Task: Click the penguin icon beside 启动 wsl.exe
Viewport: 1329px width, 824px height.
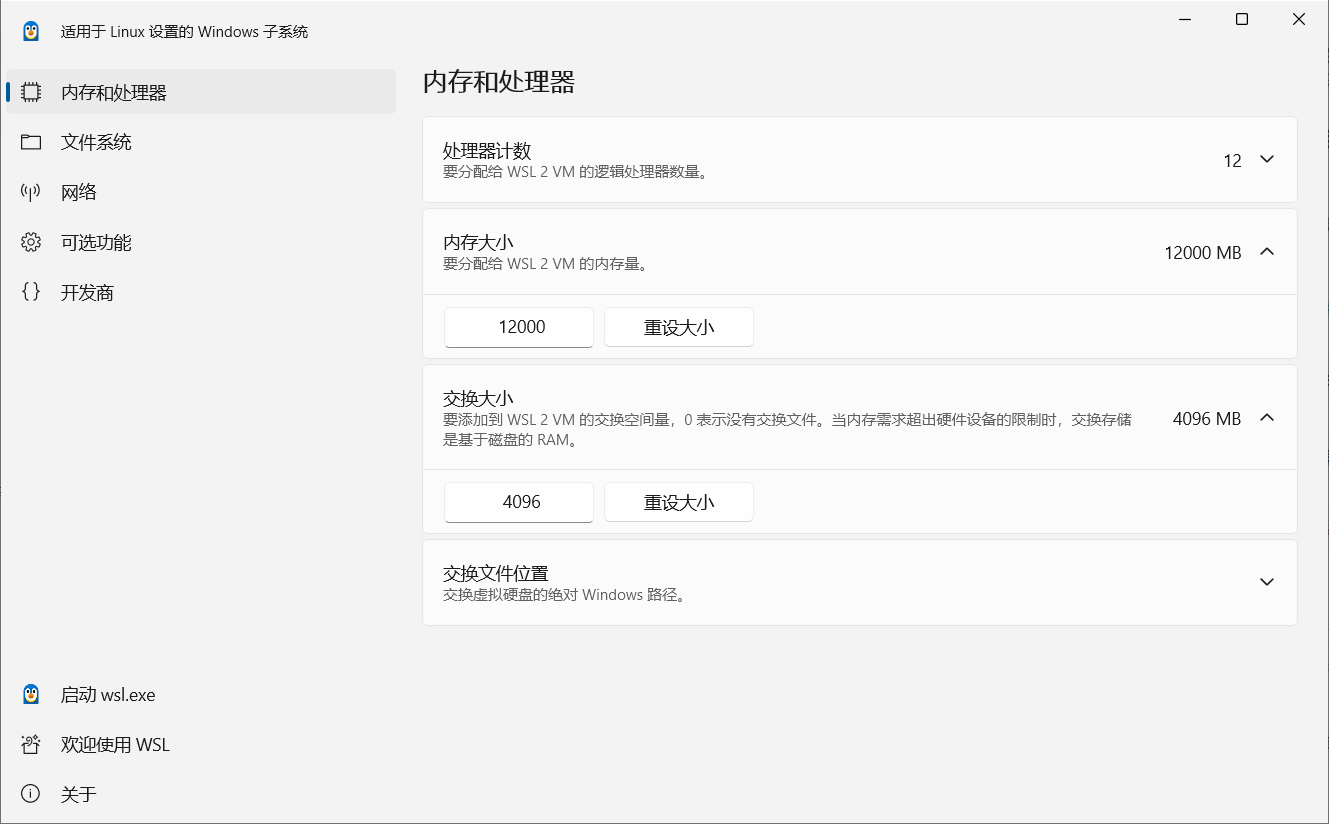Action: coord(31,695)
